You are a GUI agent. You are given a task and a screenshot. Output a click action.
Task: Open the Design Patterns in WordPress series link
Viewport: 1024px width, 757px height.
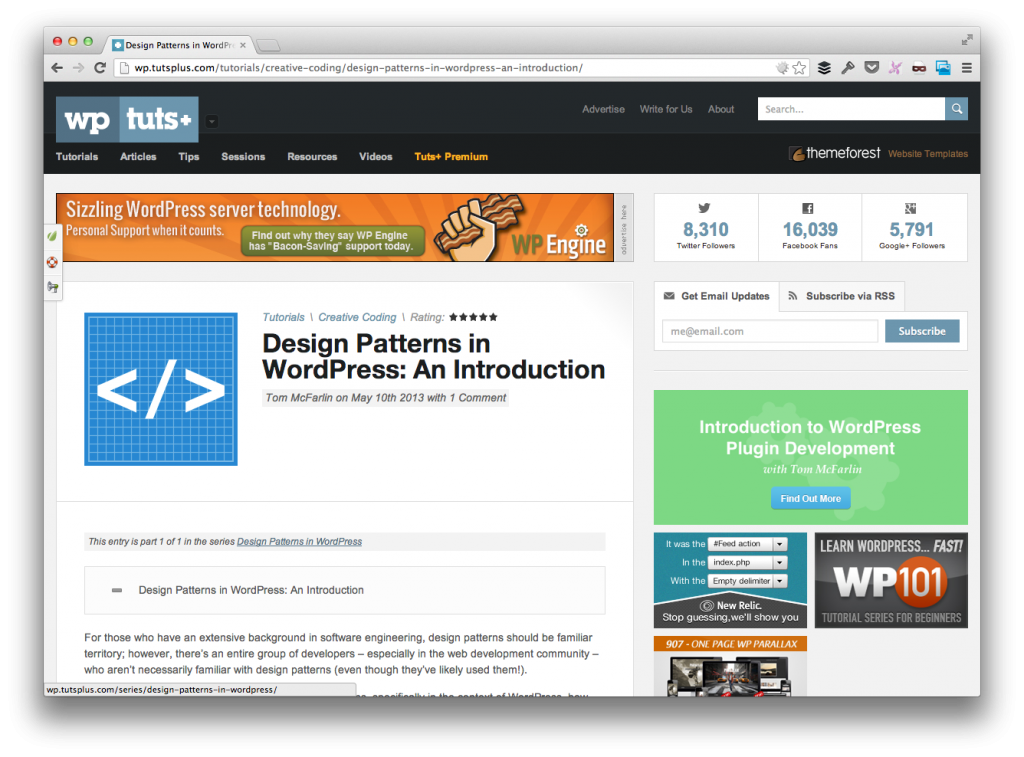coord(299,541)
